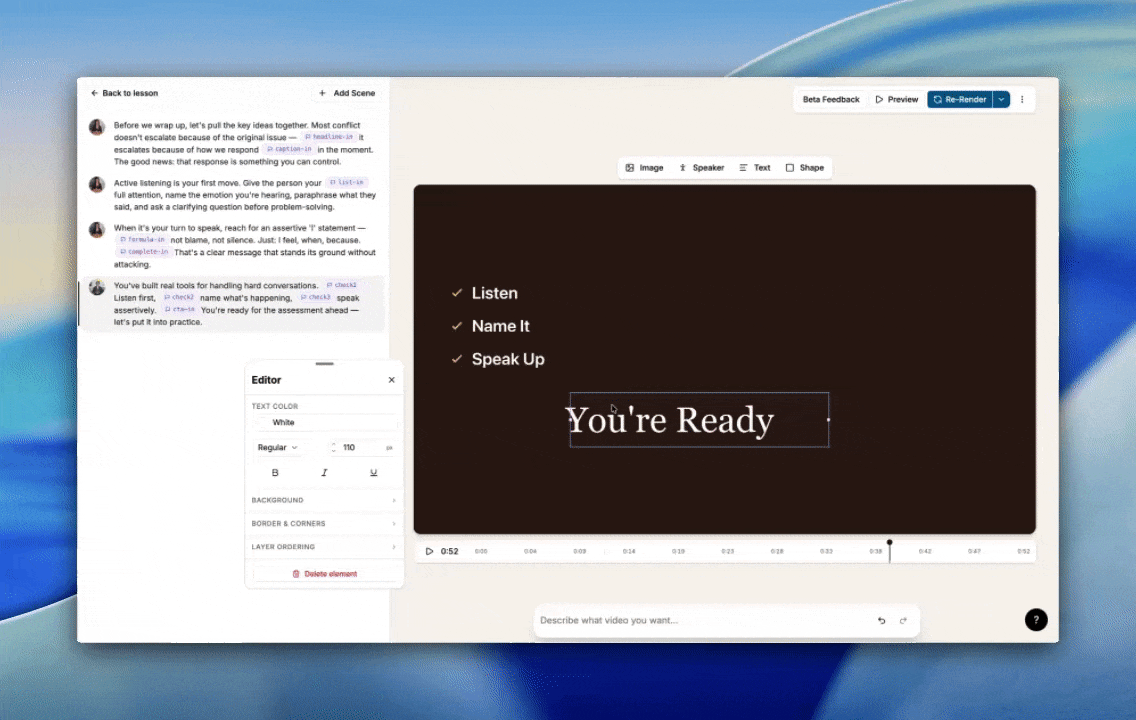Click the 'Describe what video you want' field
The image size is (1136, 720).
tap(703, 620)
